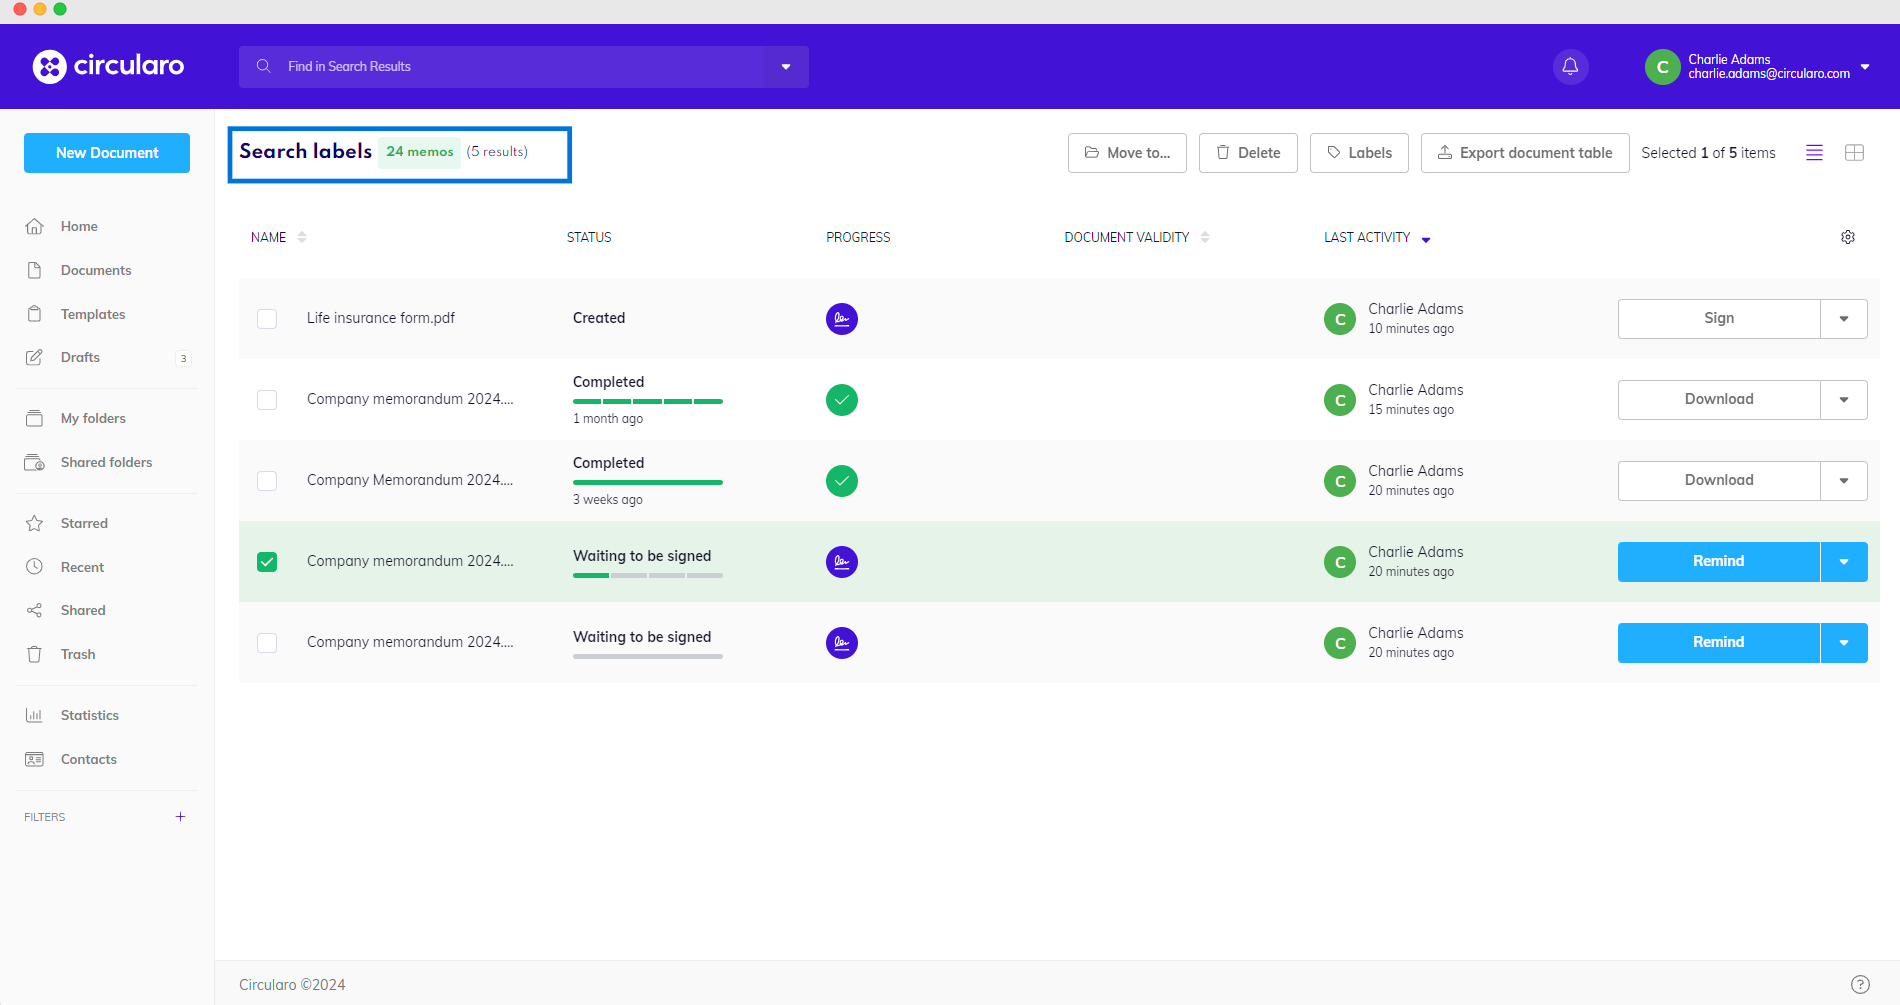Click the Circularo logo

(108, 66)
